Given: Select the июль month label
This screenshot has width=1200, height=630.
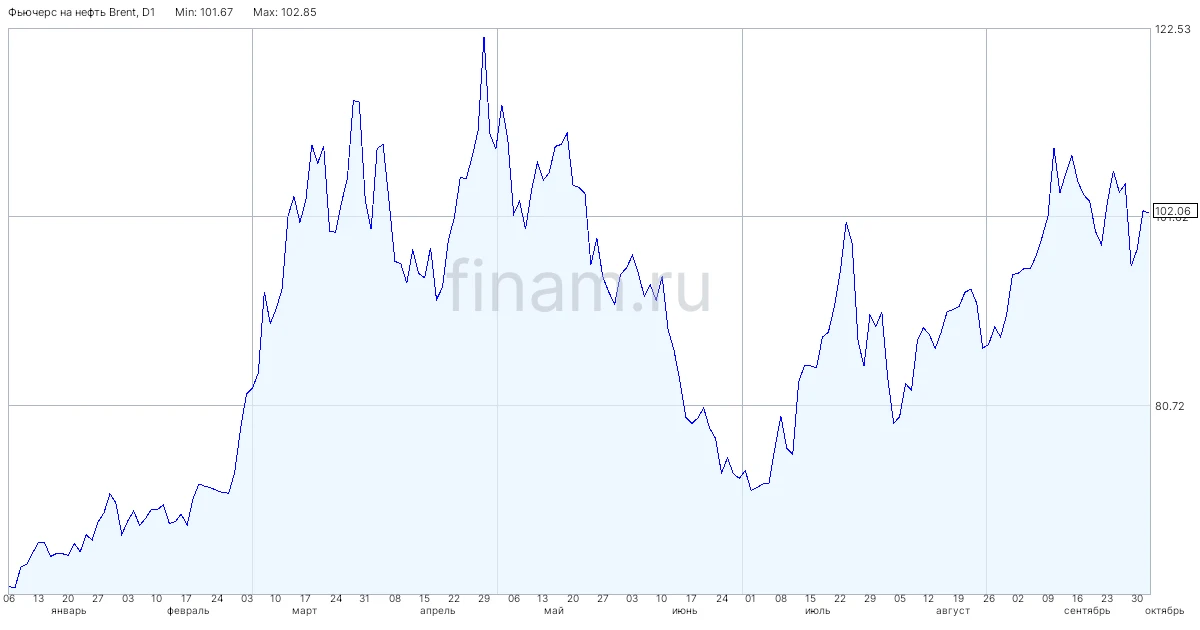Looking at the screenshot, I should 817,611.
